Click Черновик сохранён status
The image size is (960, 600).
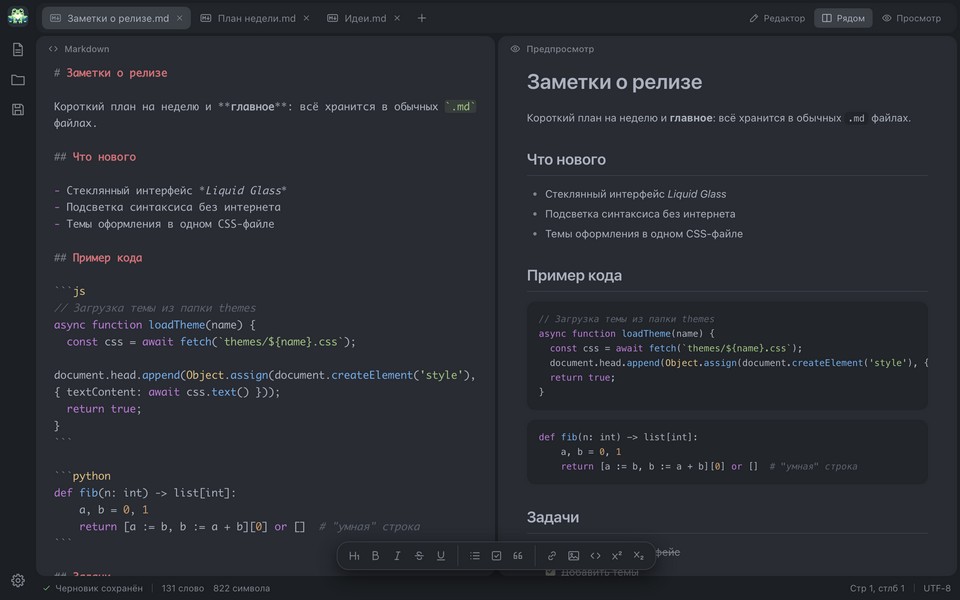(x=92, y=588)
